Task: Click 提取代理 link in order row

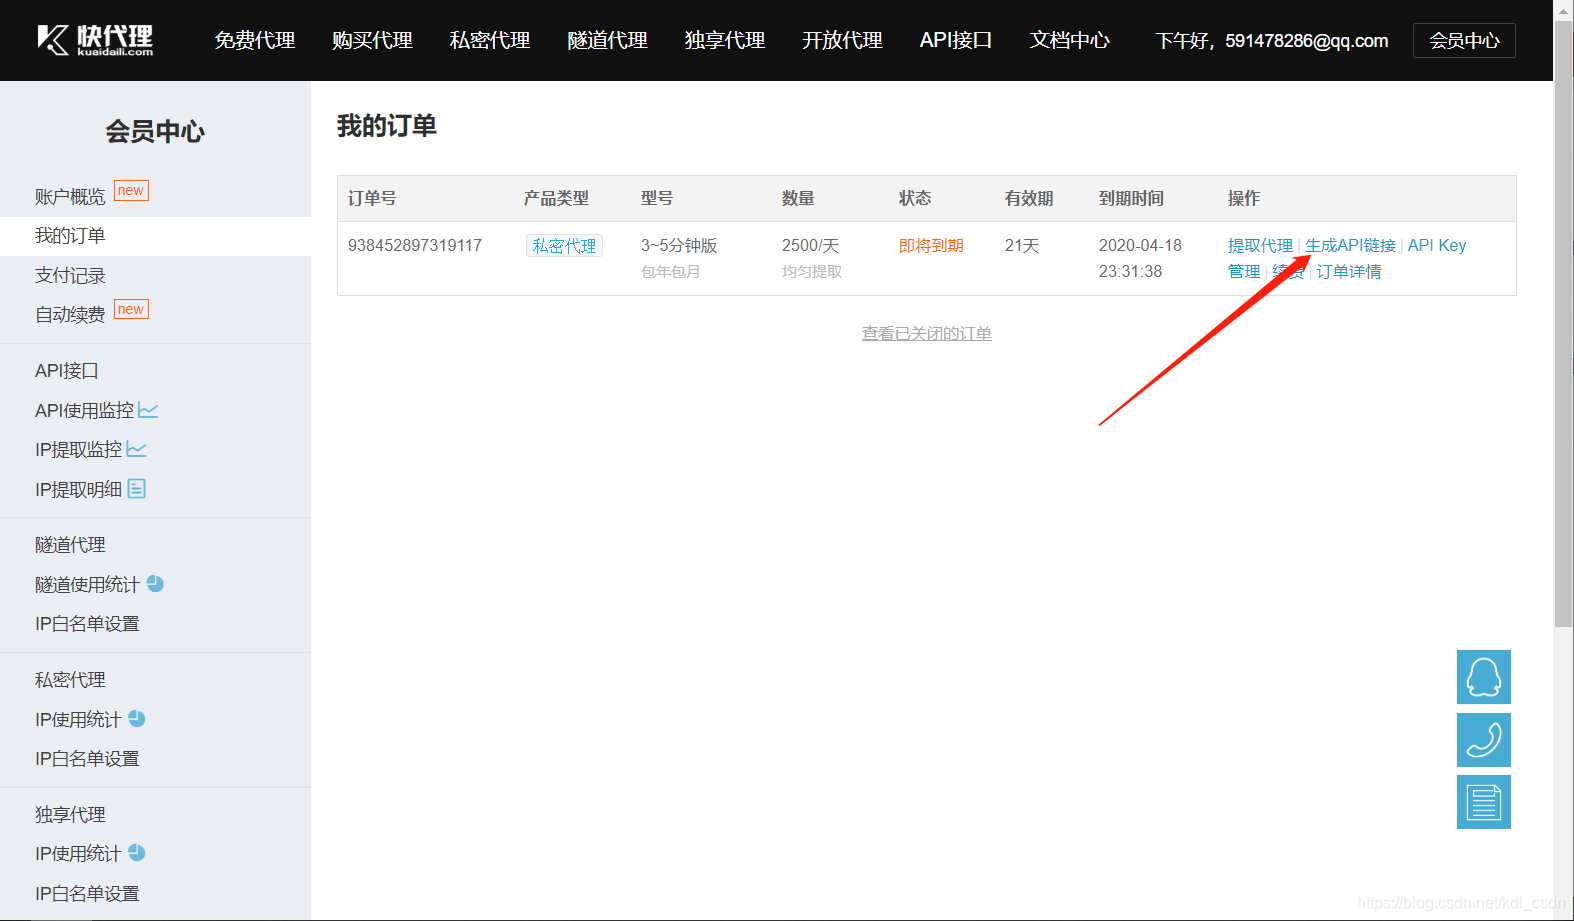Action: [x=1260, y=245]
